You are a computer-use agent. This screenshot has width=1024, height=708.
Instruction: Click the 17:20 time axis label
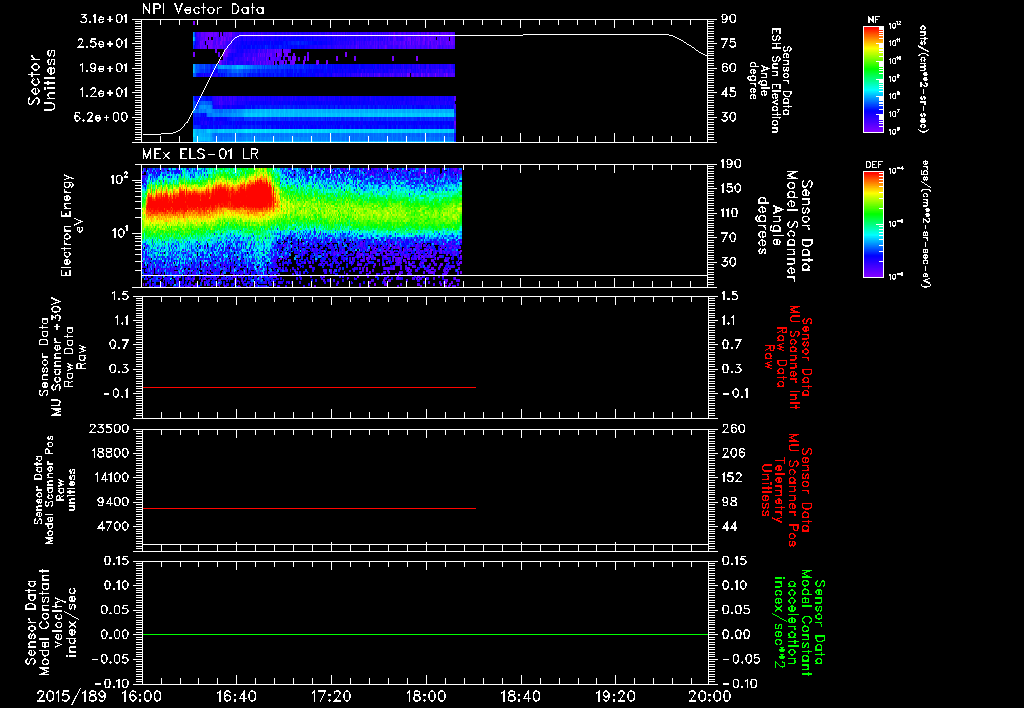331,696
